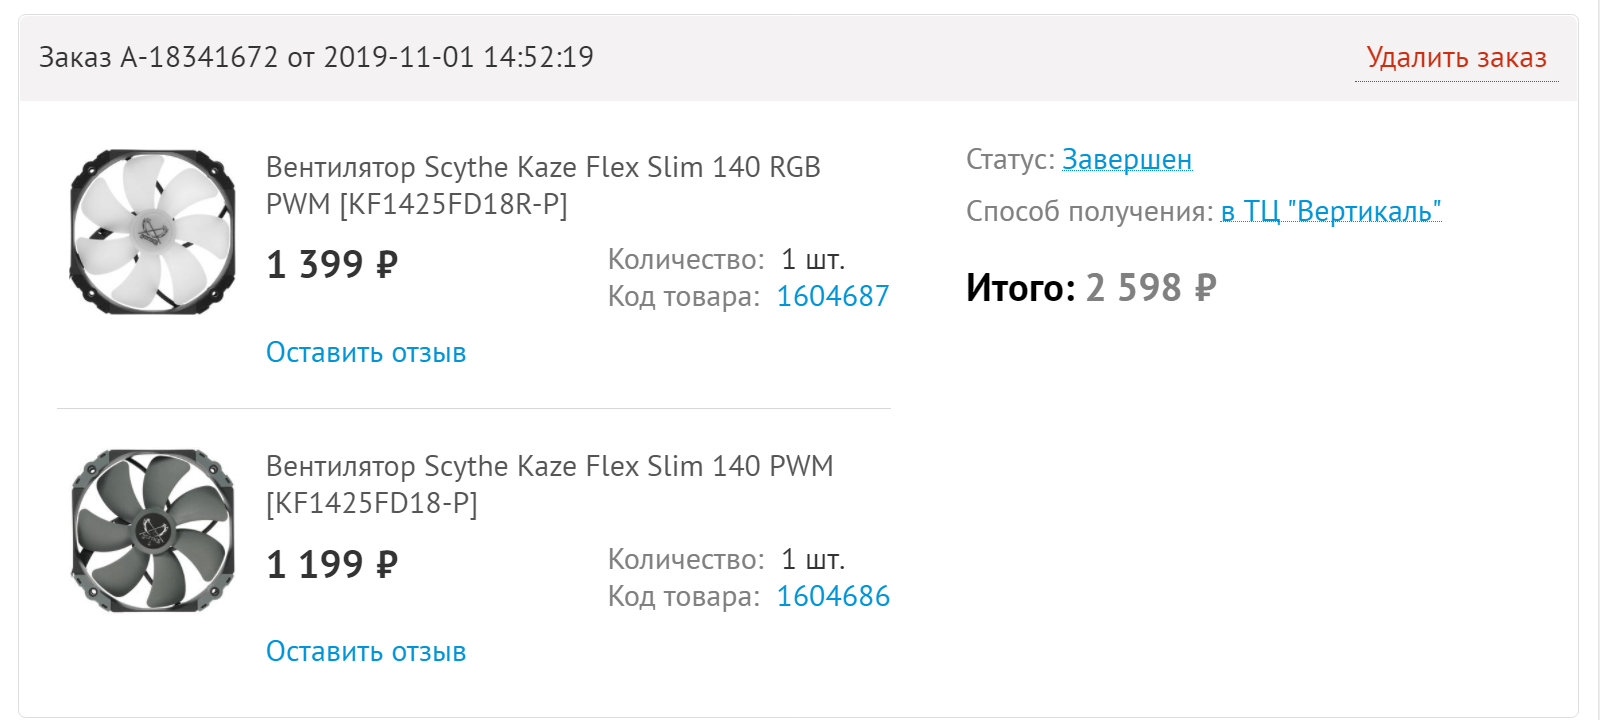Delete the order via Удалить заказ
1600x720 pixels.
[x=1456, y=58]
